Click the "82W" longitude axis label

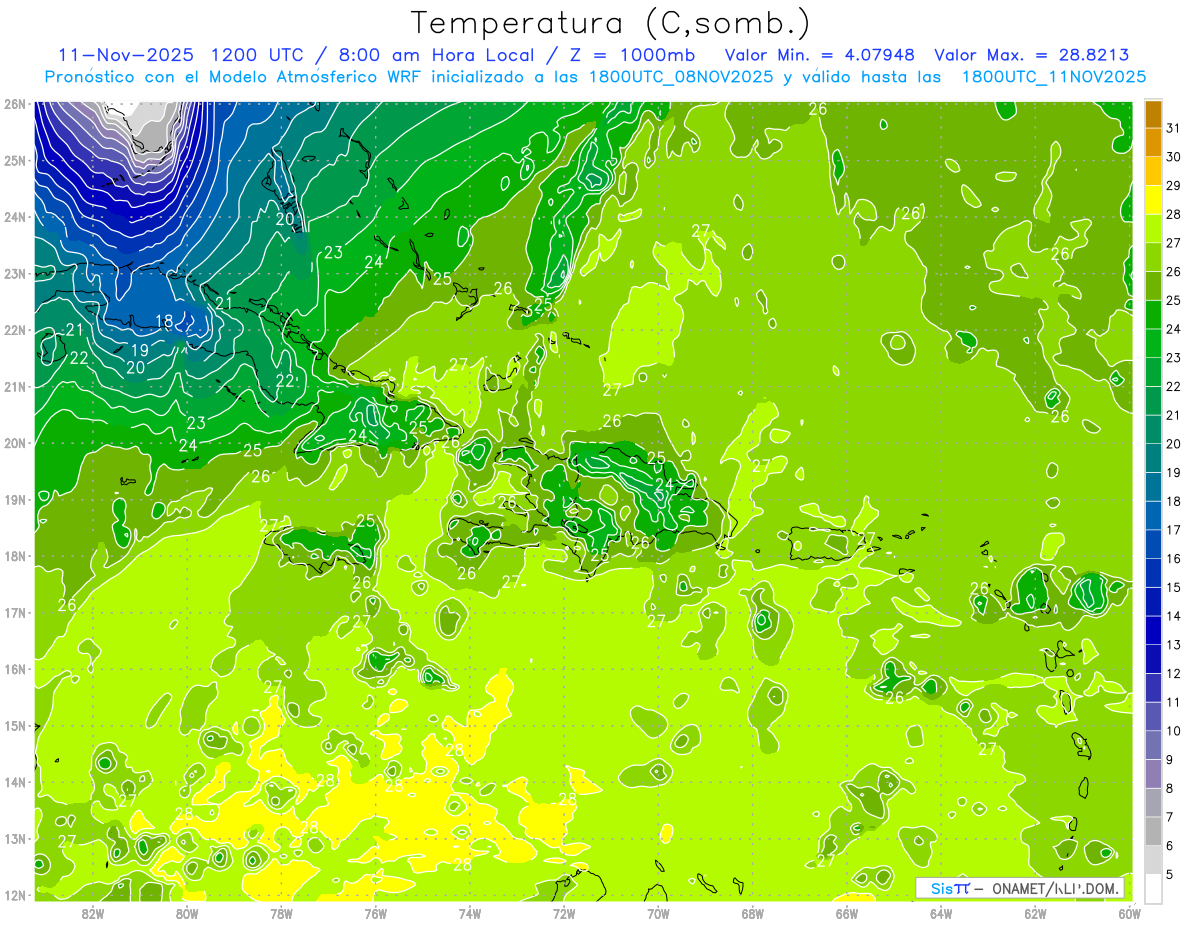(x=93, y=912)
